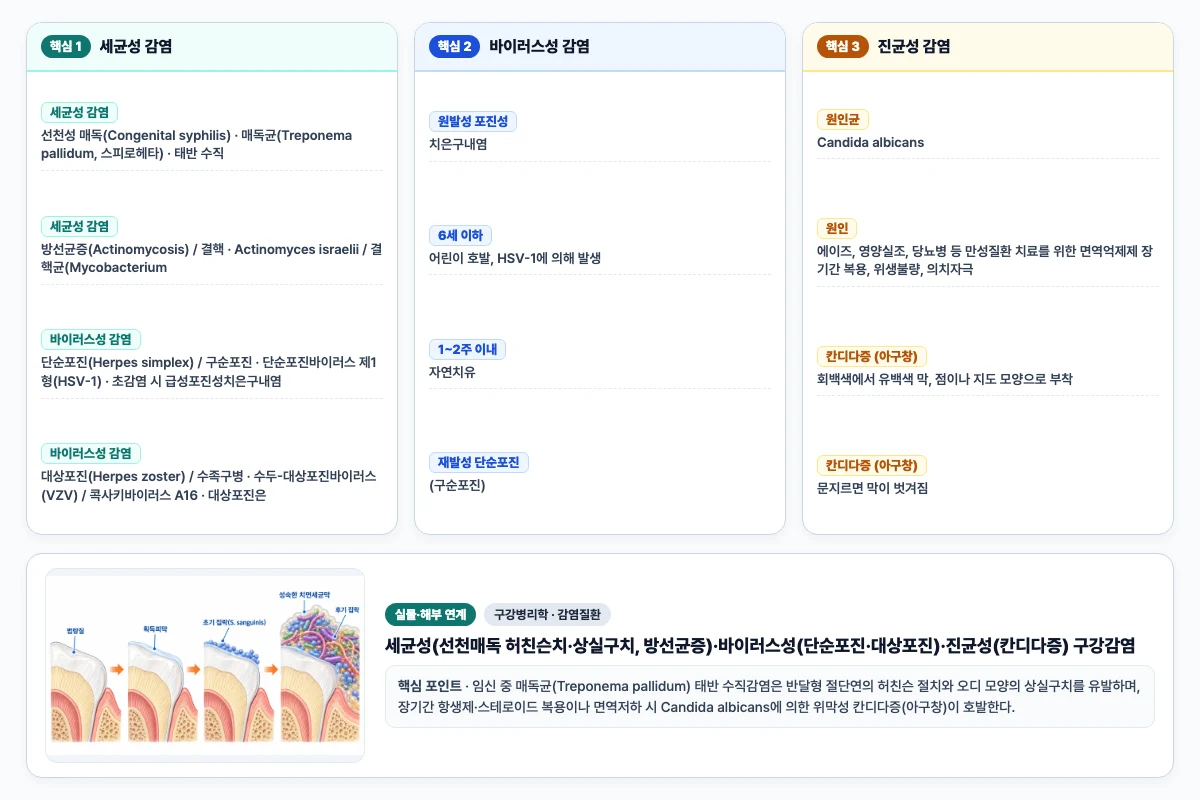Click the 칸디다증 (아구창) tag above 문지르면 text
The image size is (1200, 800).
(872, 466)
